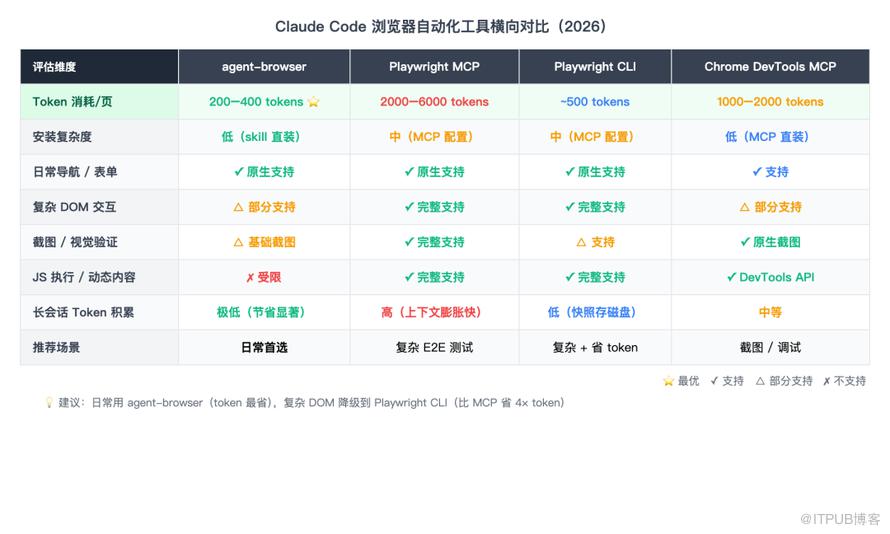Screen dimensions: 890x534
Task: Click the lightbulb icon before 建议
Action: coord(49,402)
